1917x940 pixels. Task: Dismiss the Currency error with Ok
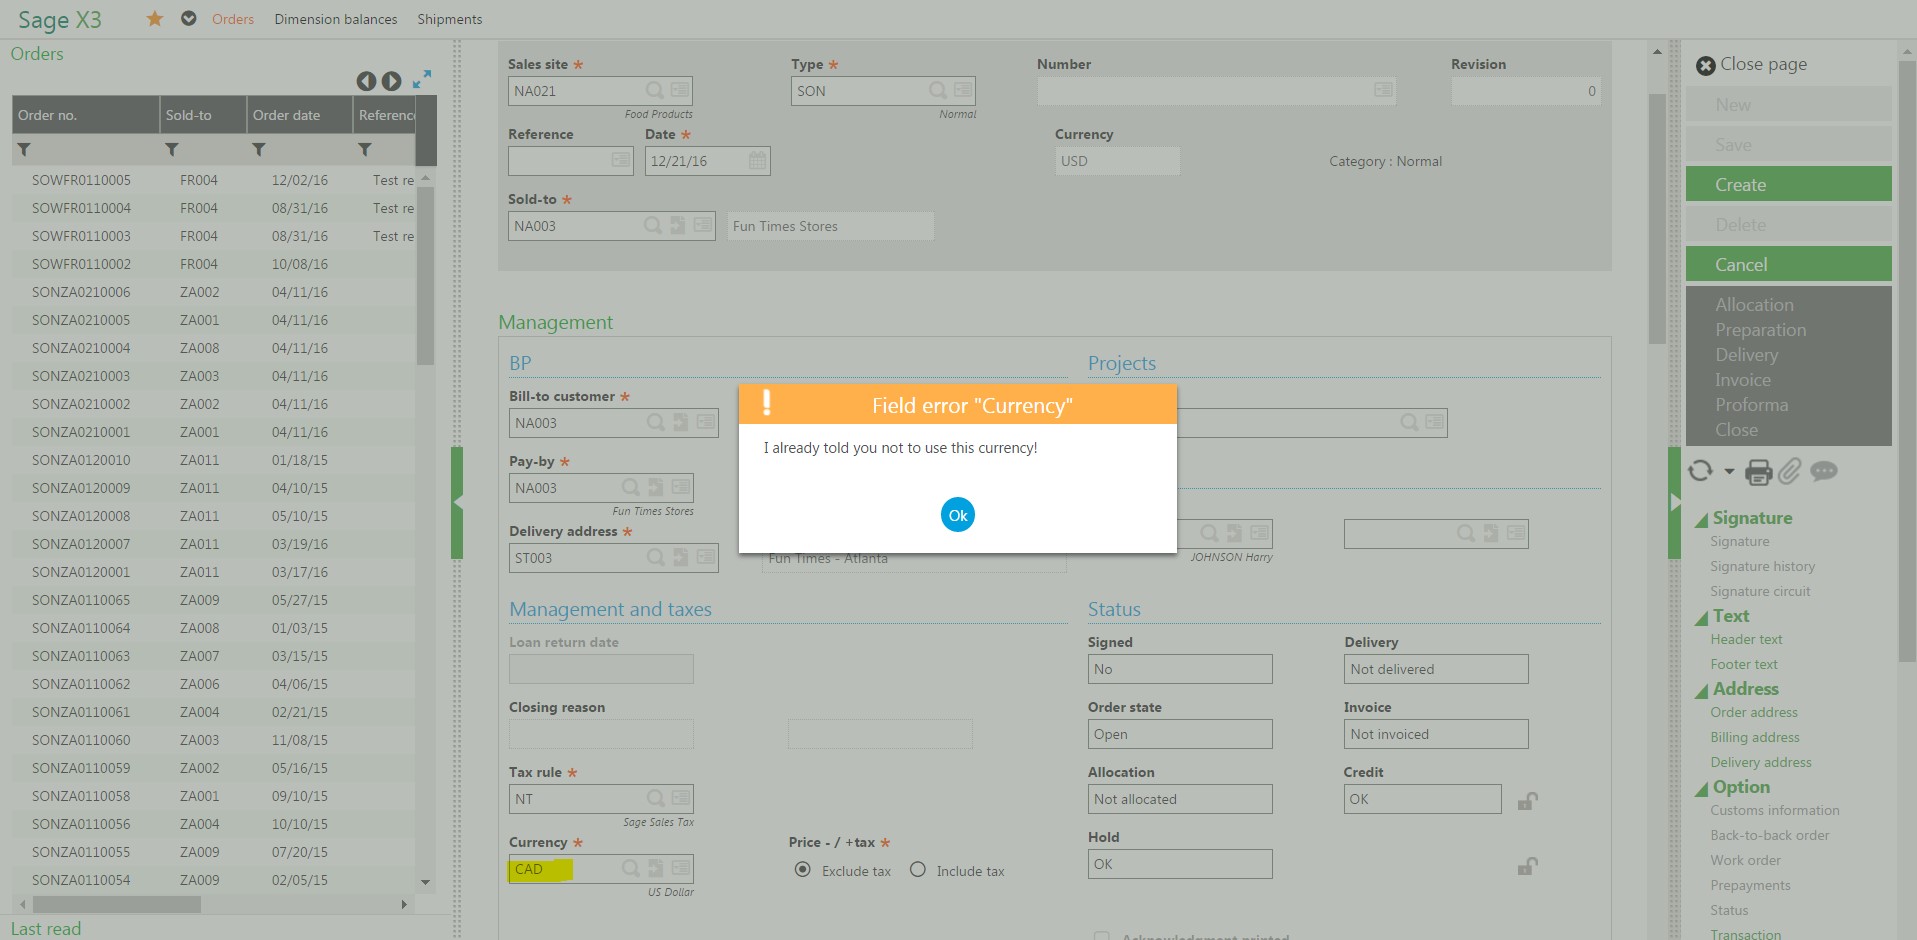click(x=957, y=514)
